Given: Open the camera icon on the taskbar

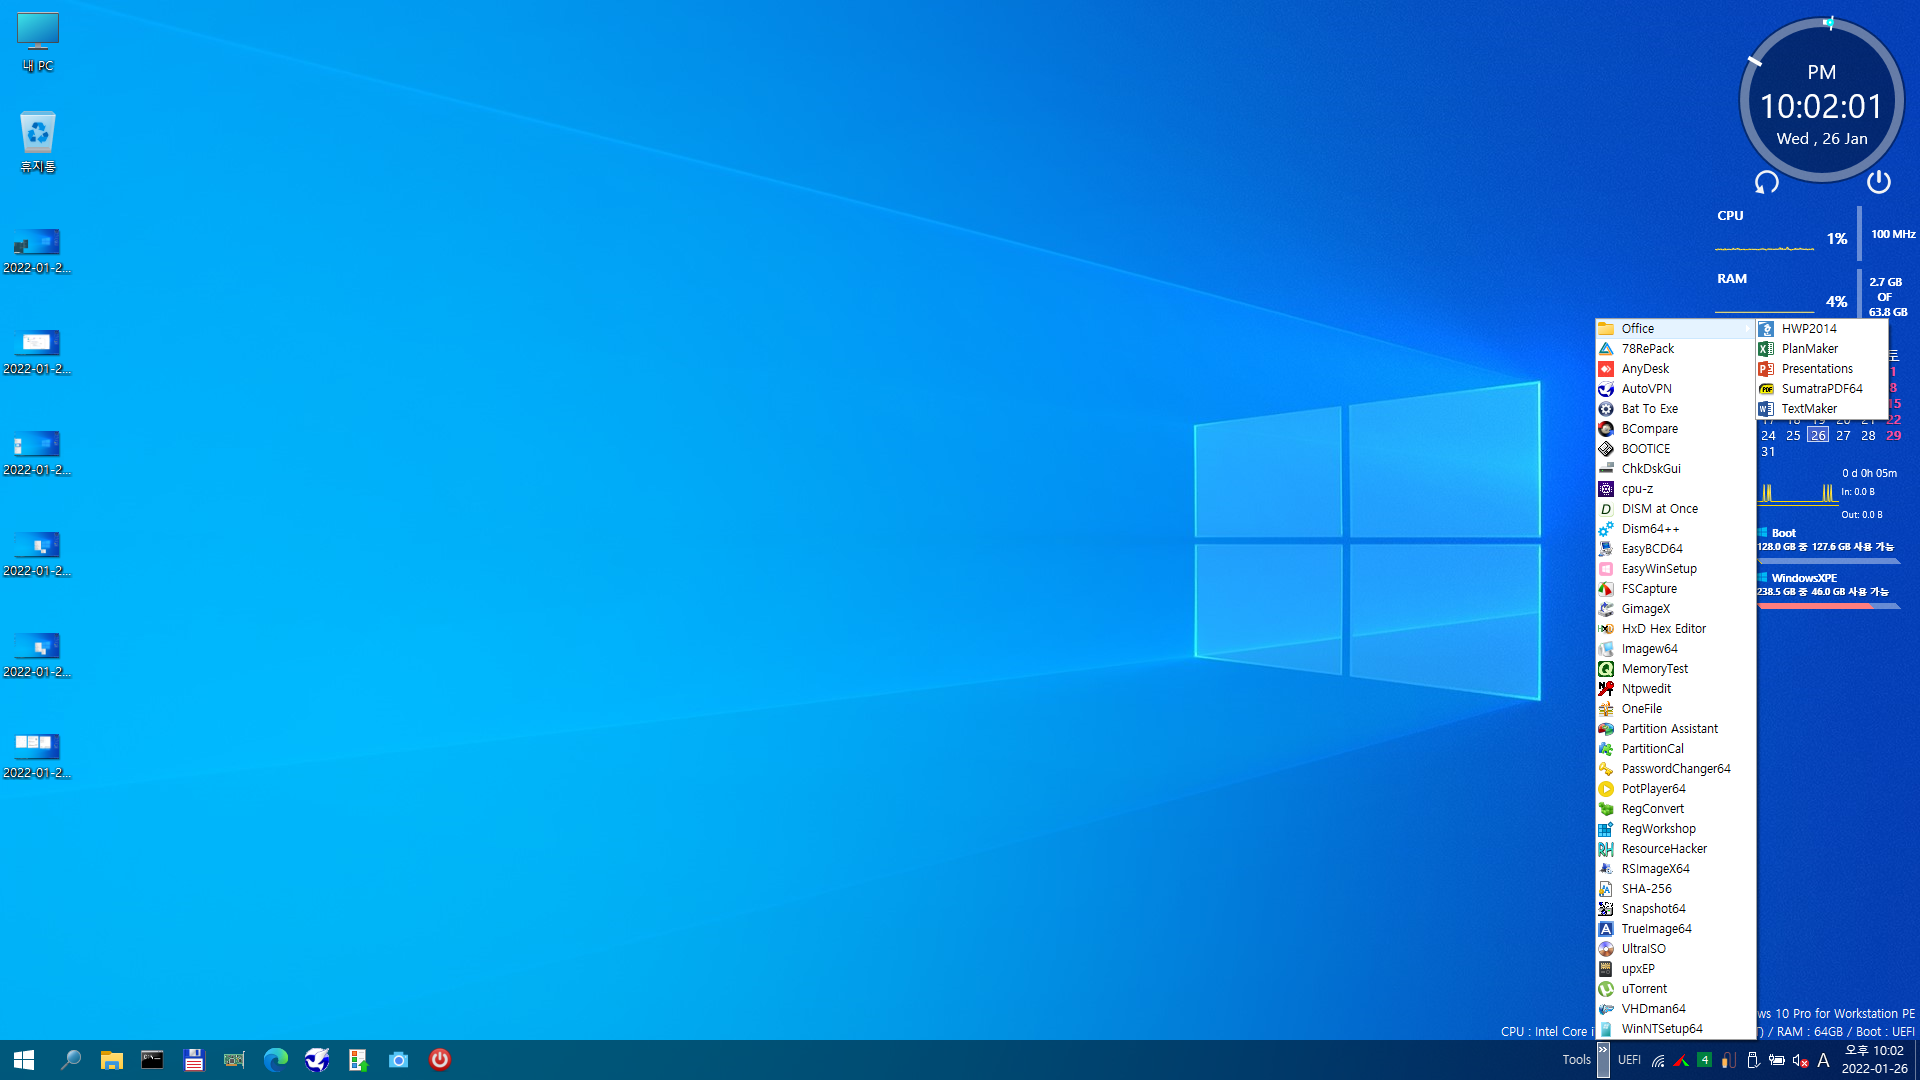Looking at the screenshot, I should pos(398,1060).
